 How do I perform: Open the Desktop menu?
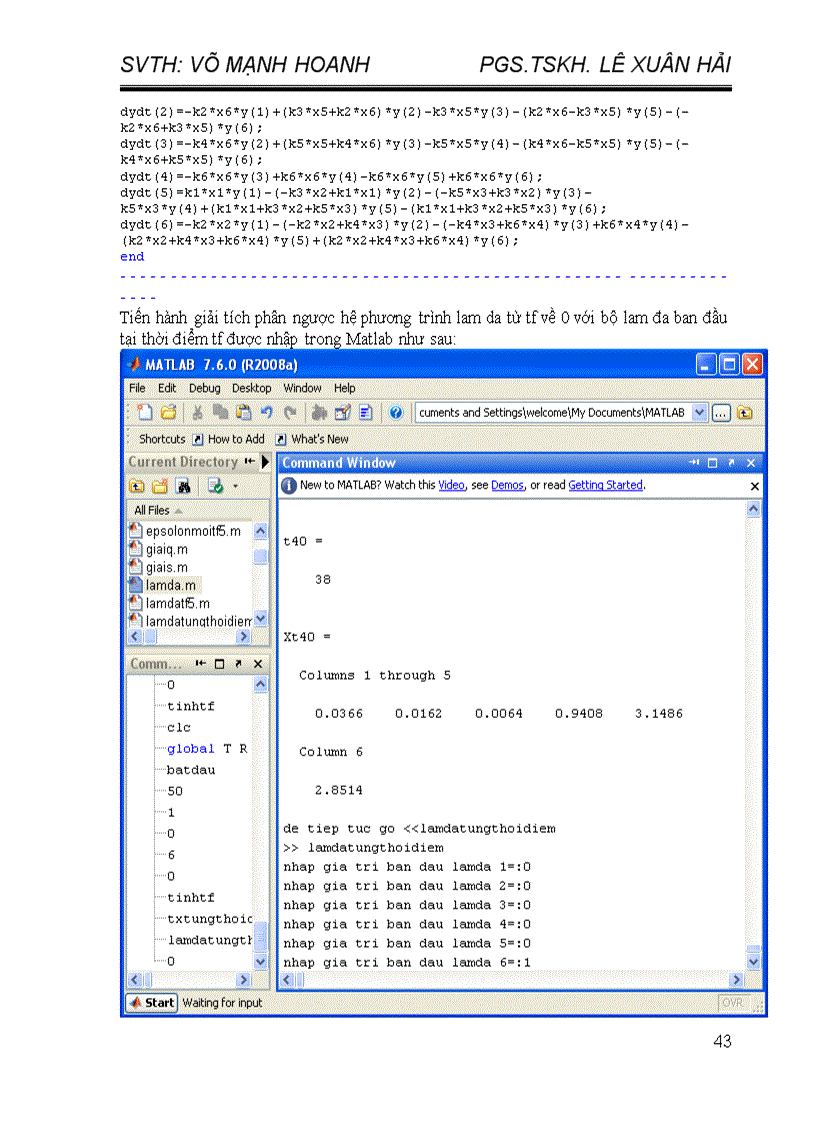click(x=252, y=388)
